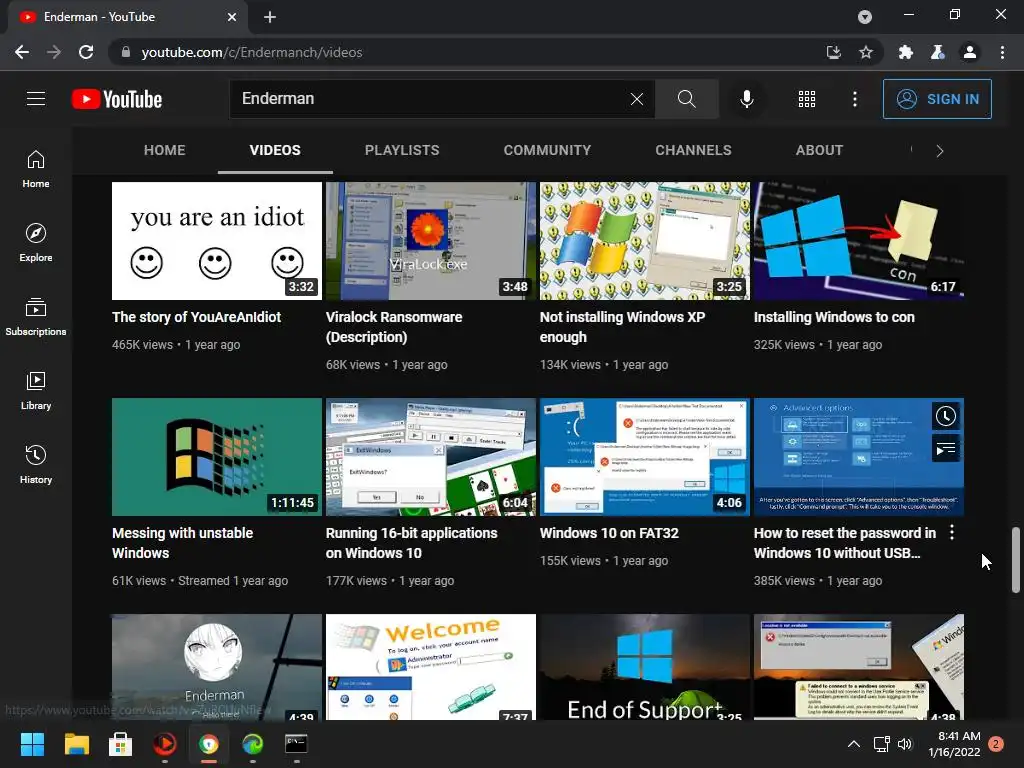1024x768 pixels.
Task: Open the YouTube hamburger guide menu
Action: [x=36, y=99]
